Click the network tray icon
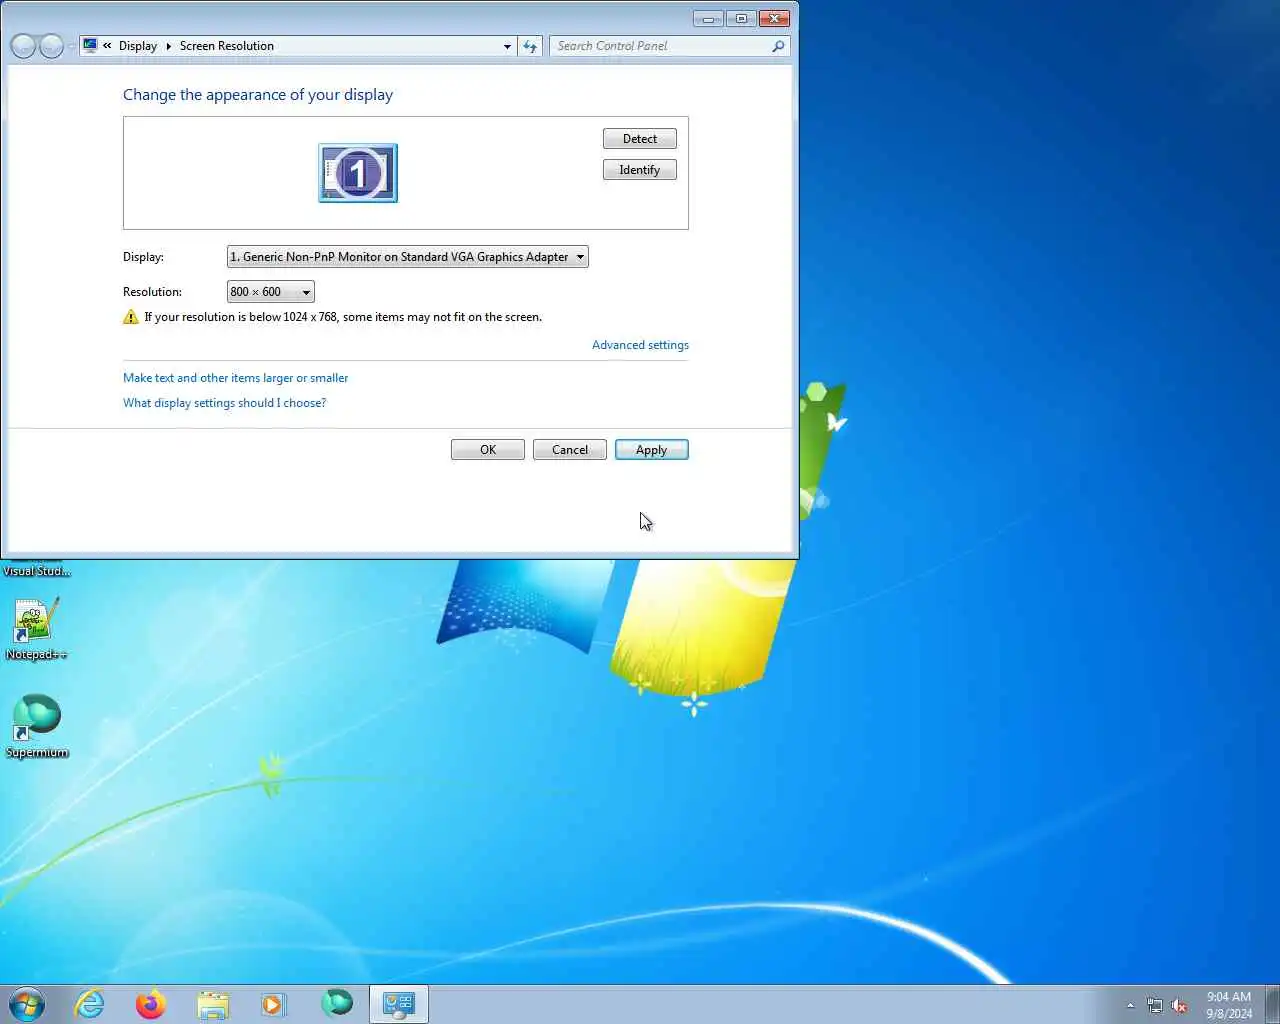 click(1155, 1006)
